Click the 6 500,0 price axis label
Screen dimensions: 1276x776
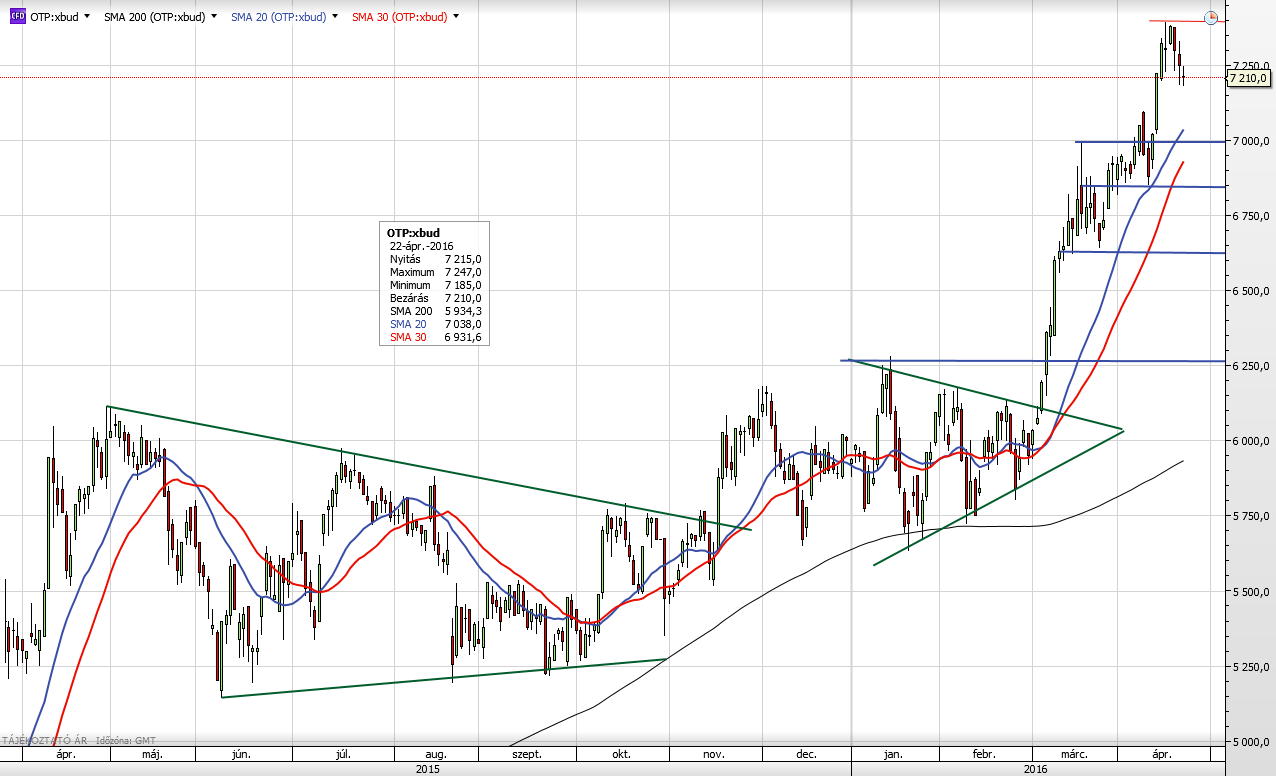coord(1250,291)
